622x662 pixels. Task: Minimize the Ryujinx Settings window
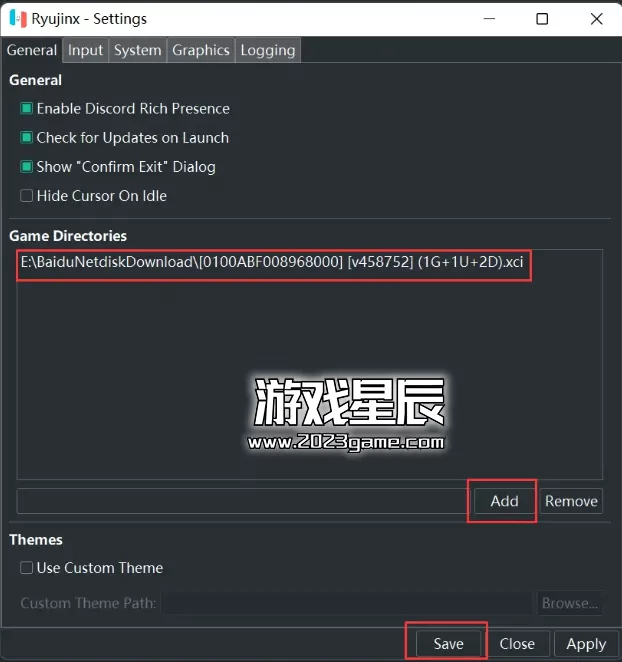[489, 19]
